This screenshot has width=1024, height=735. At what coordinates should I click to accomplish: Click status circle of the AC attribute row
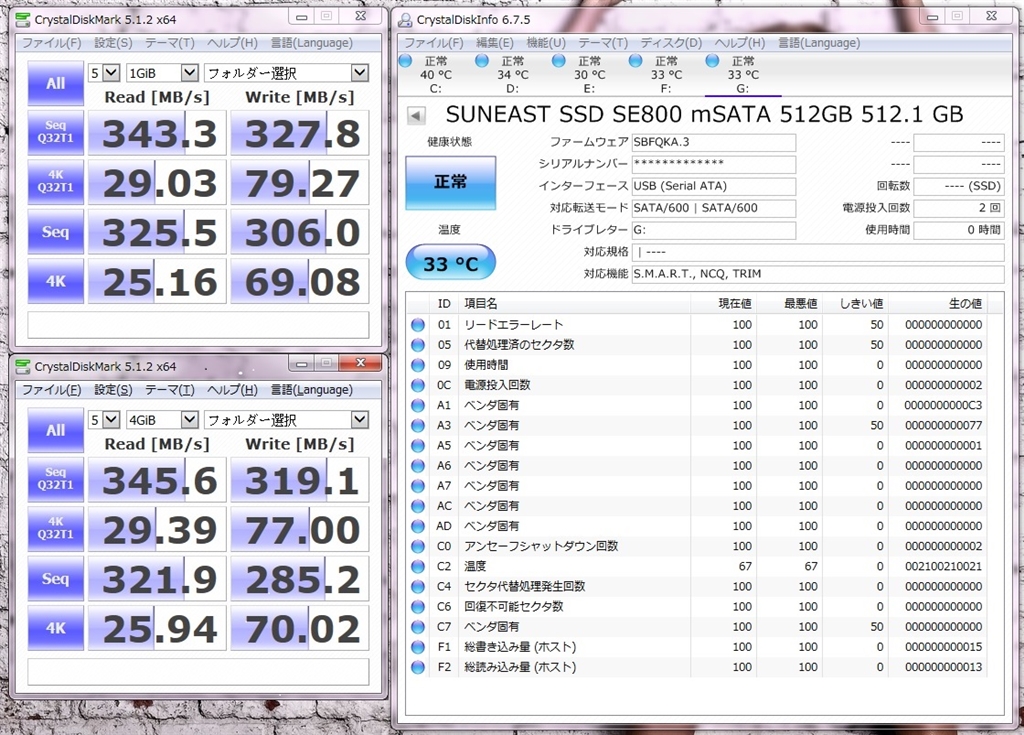point(418,506)
